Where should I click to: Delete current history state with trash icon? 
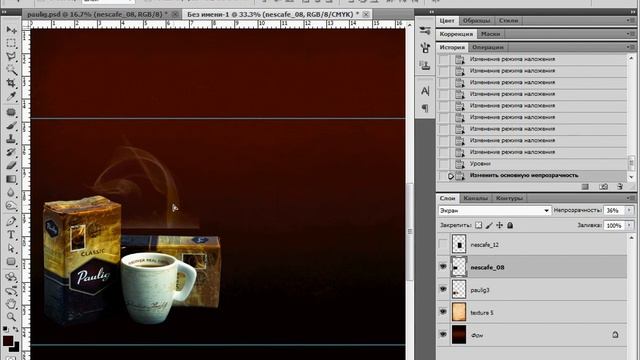click(x=620, y=187)
